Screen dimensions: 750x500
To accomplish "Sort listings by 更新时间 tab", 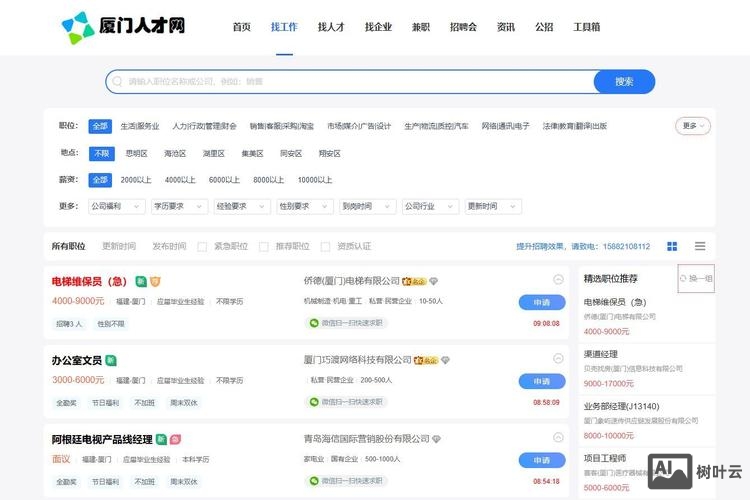I will pyautogui.click(x=119, y=246).
